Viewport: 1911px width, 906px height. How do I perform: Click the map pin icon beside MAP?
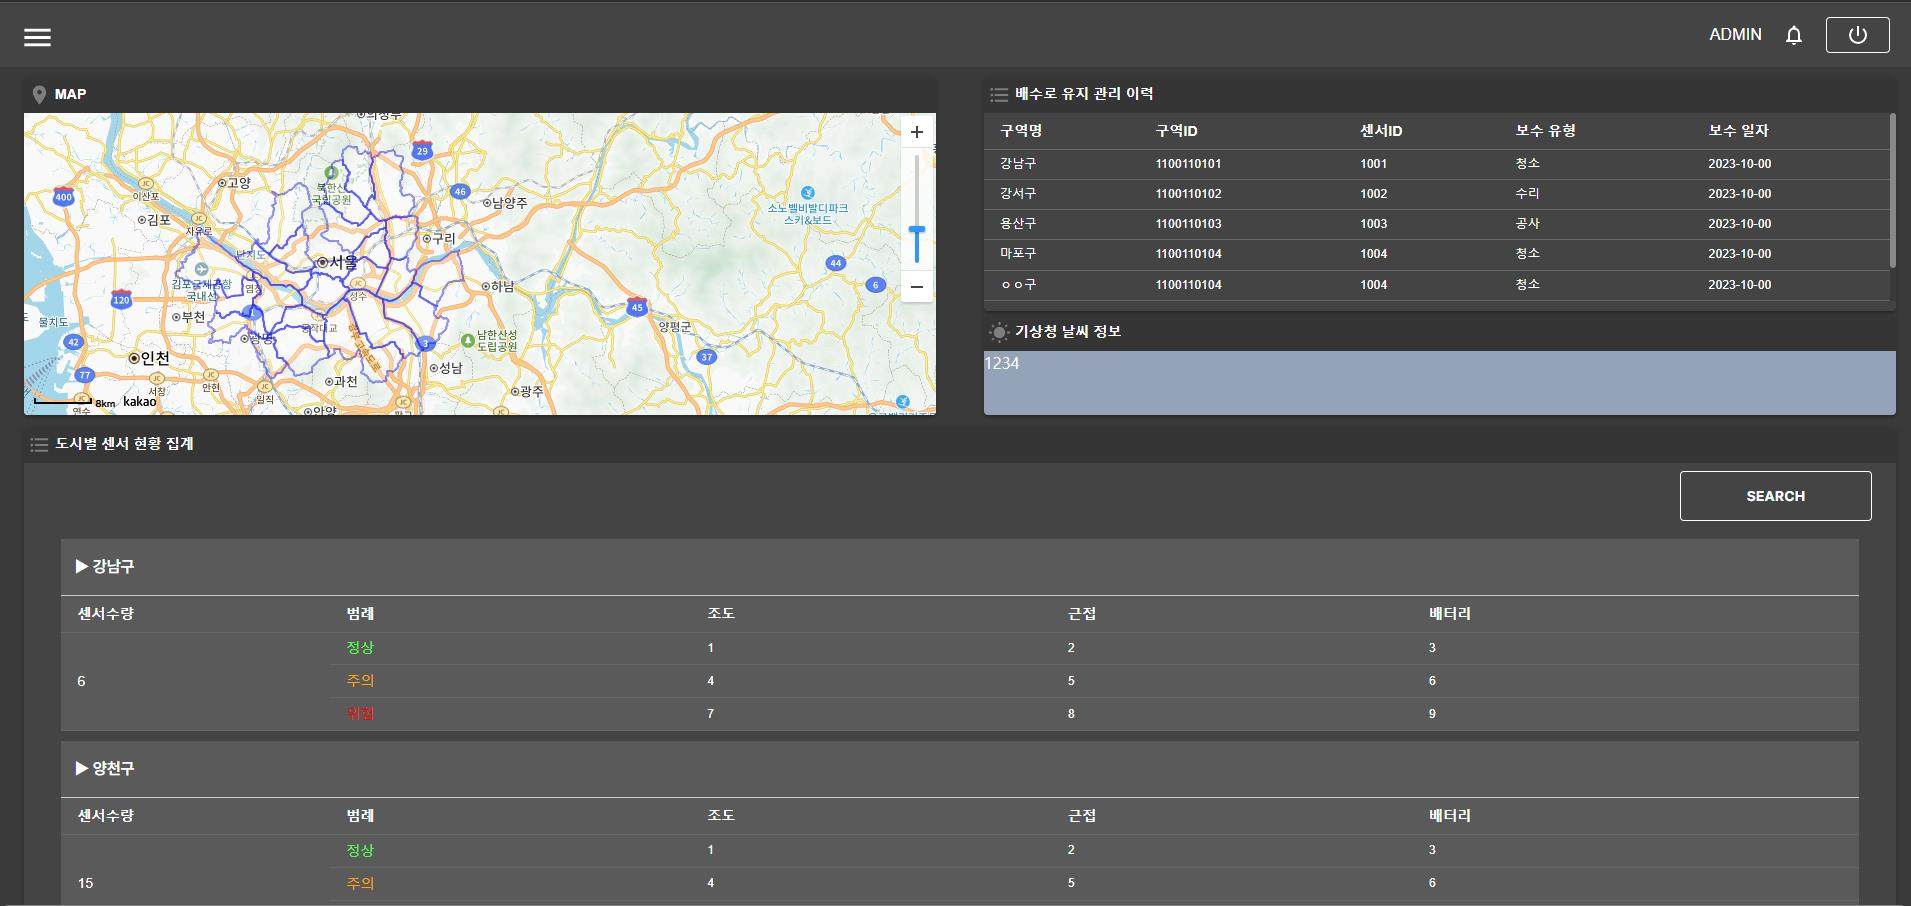pyautogui.click(x=39, y=95)
